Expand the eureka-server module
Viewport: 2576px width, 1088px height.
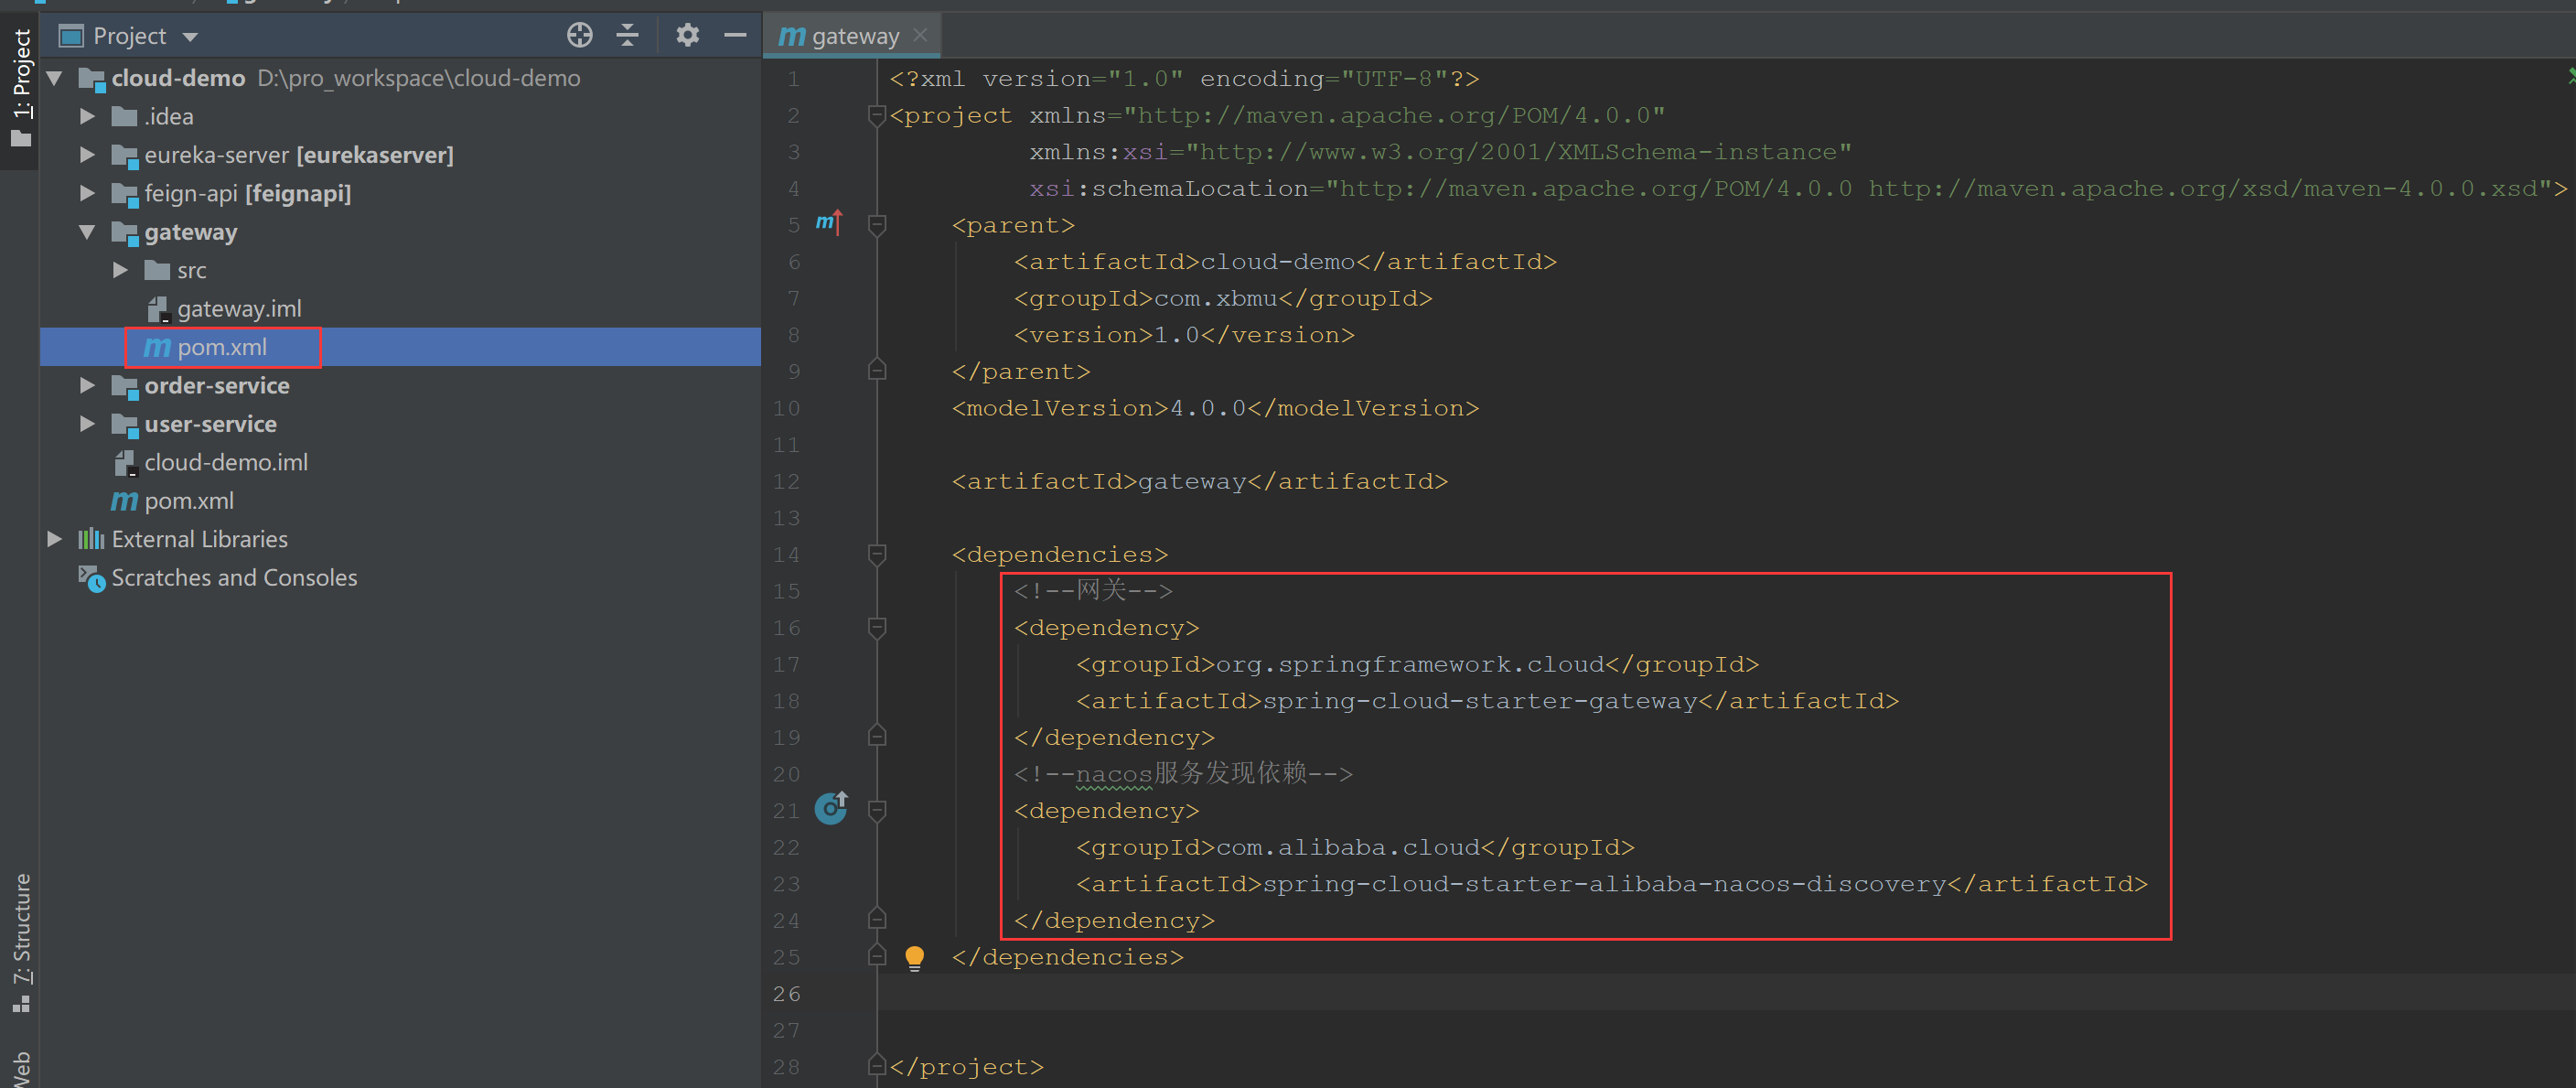click(x=87, y=155)
